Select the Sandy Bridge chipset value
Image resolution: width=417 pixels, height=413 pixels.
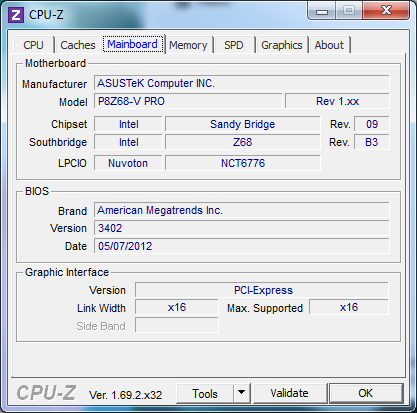pyautogui.click(x=243, y=124)
